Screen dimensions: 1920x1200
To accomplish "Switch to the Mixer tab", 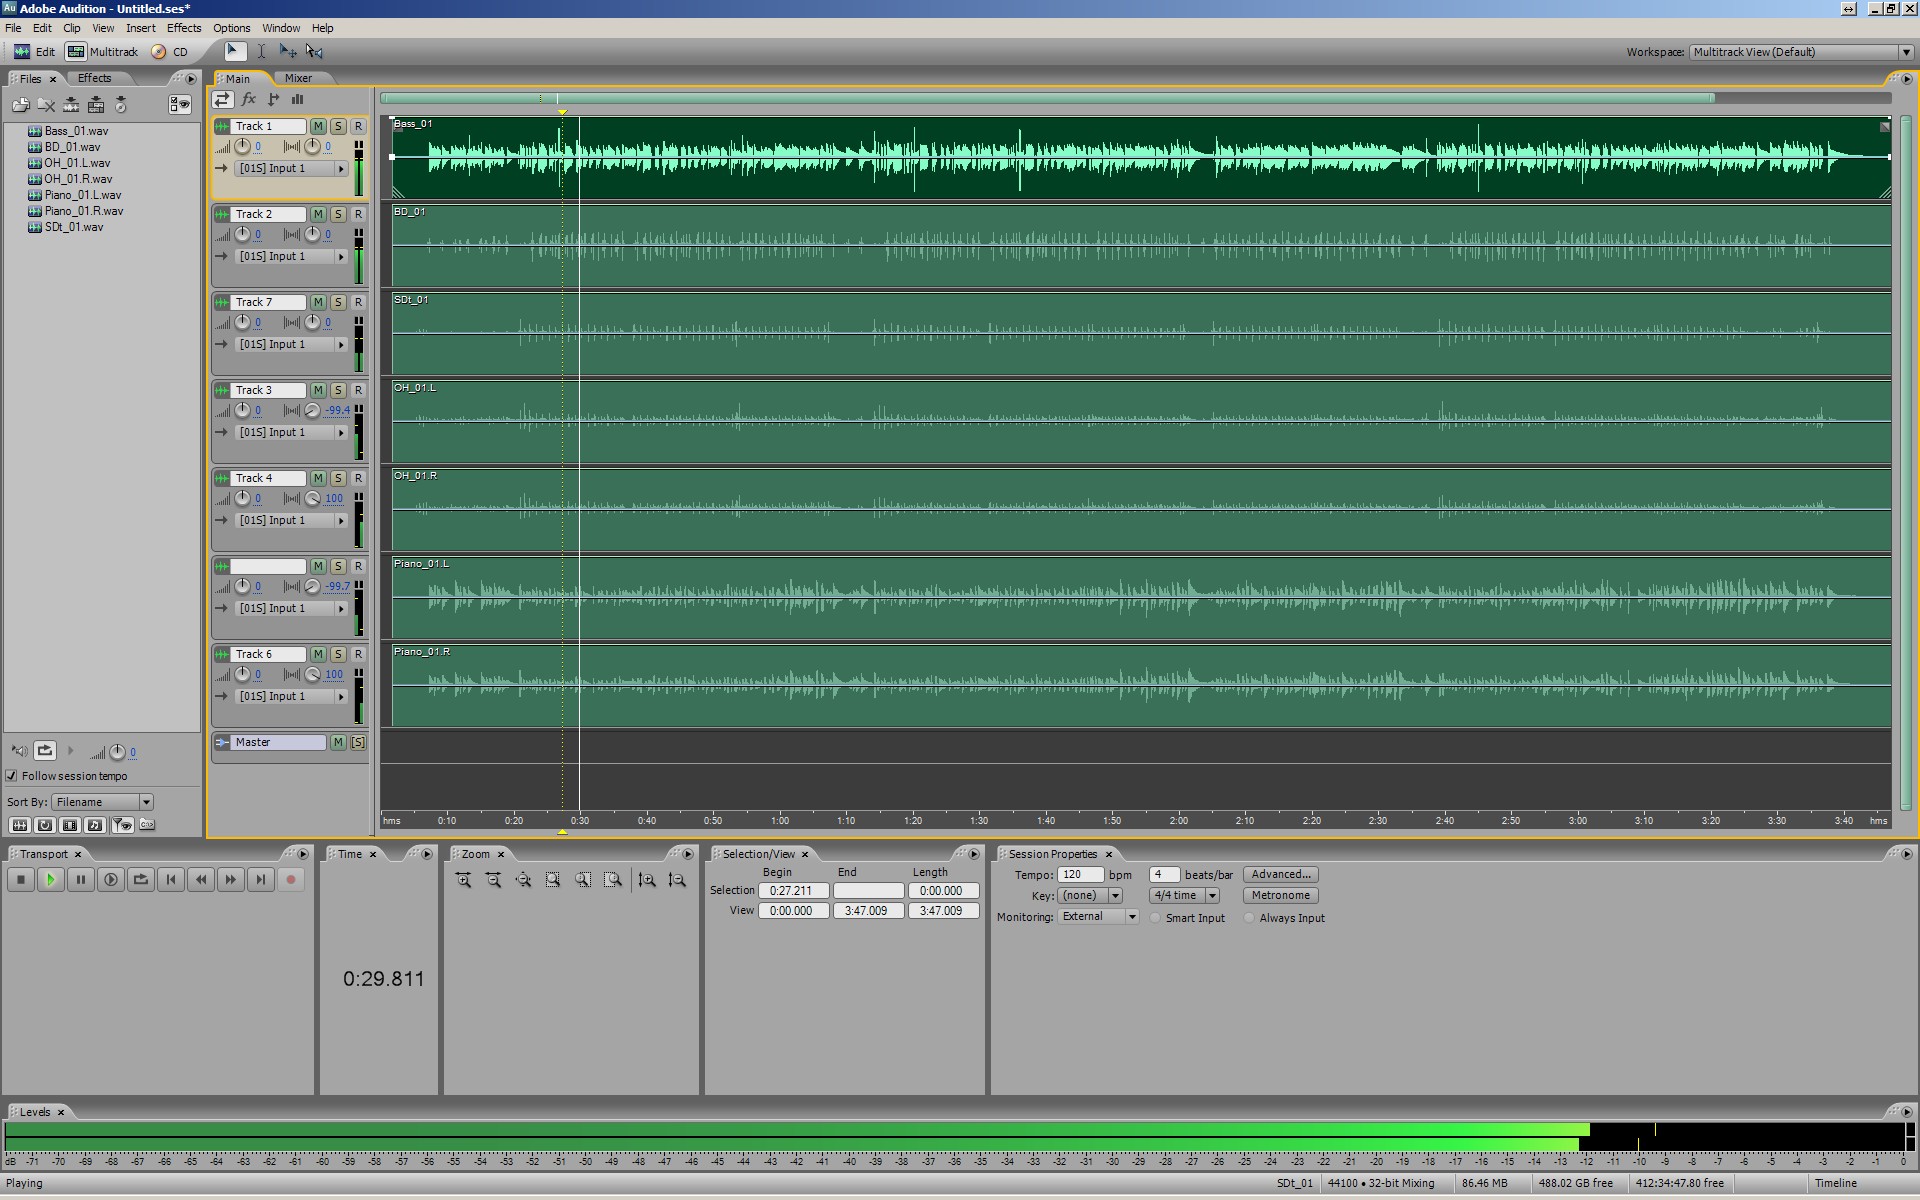I will coord(298,78).
